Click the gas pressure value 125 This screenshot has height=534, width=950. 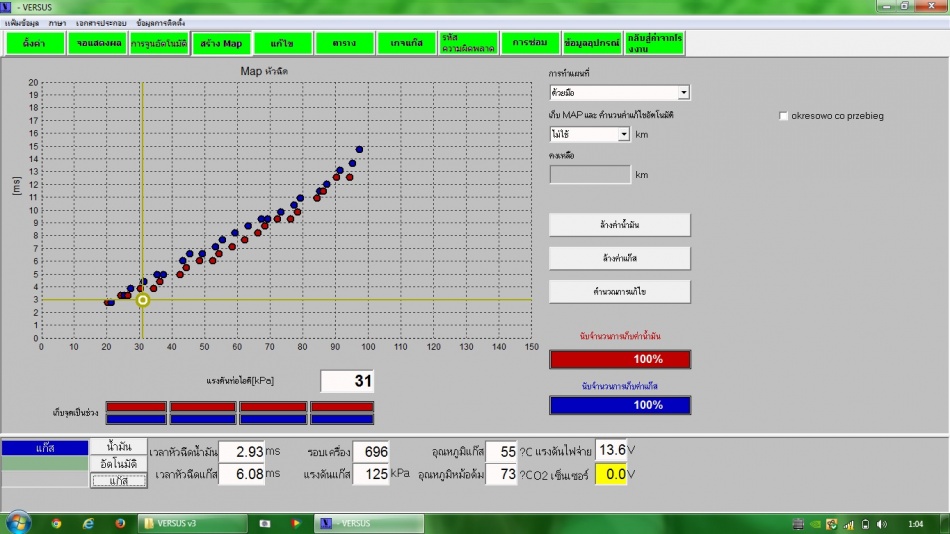(371, 474)
